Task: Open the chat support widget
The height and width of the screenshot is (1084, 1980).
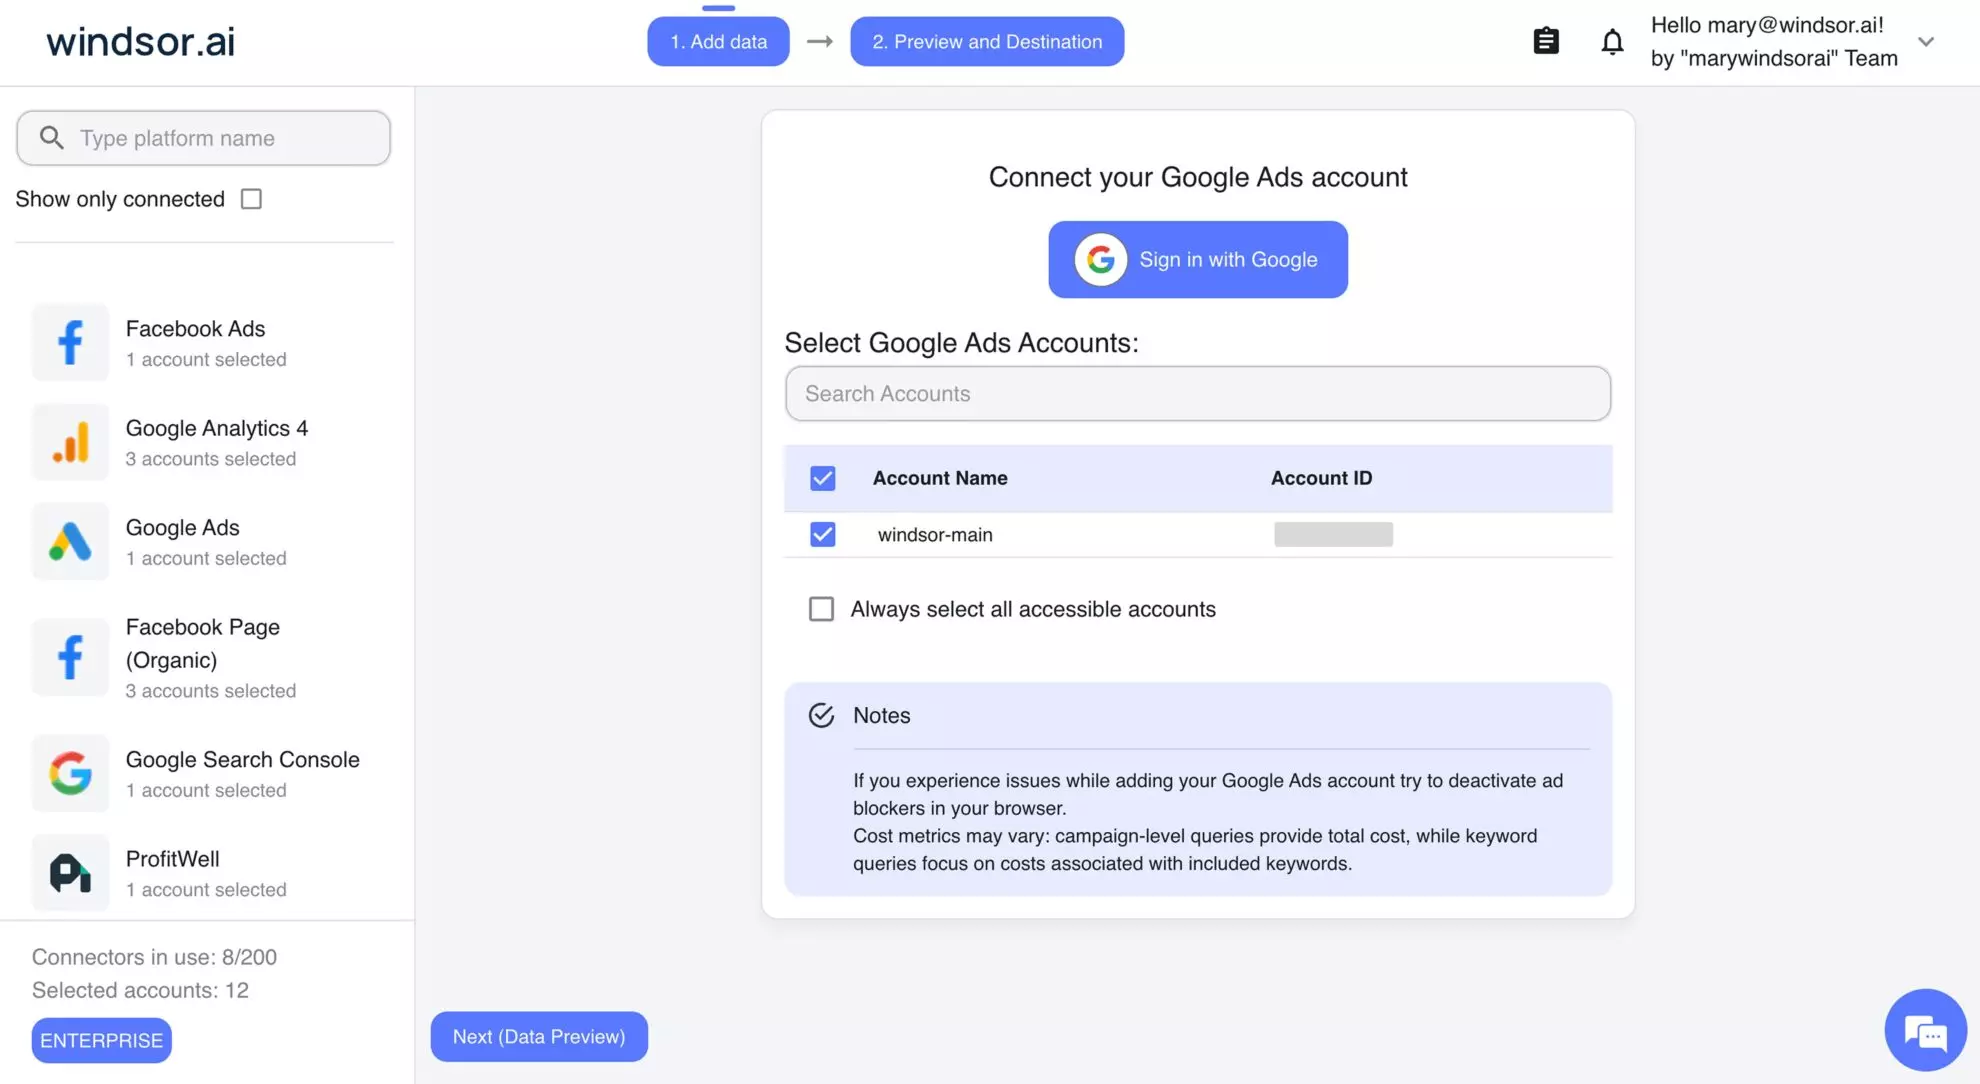Action: point(1925,1030)
